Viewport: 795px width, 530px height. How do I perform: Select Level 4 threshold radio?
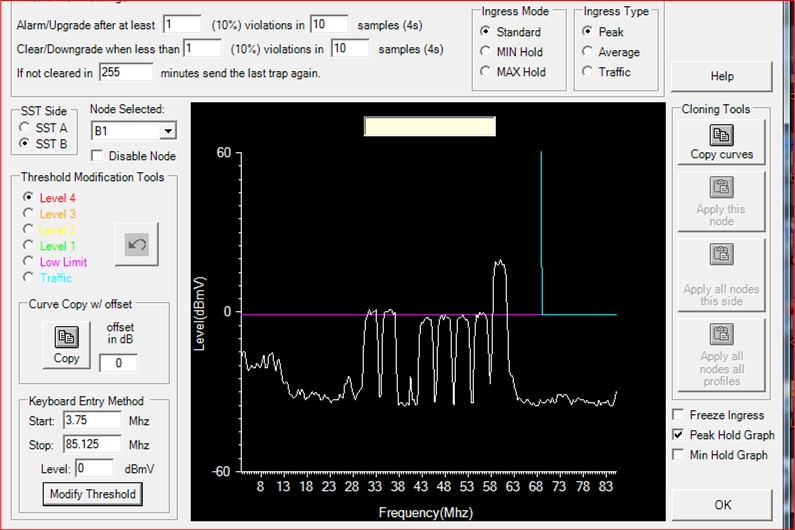click(28, 197)
